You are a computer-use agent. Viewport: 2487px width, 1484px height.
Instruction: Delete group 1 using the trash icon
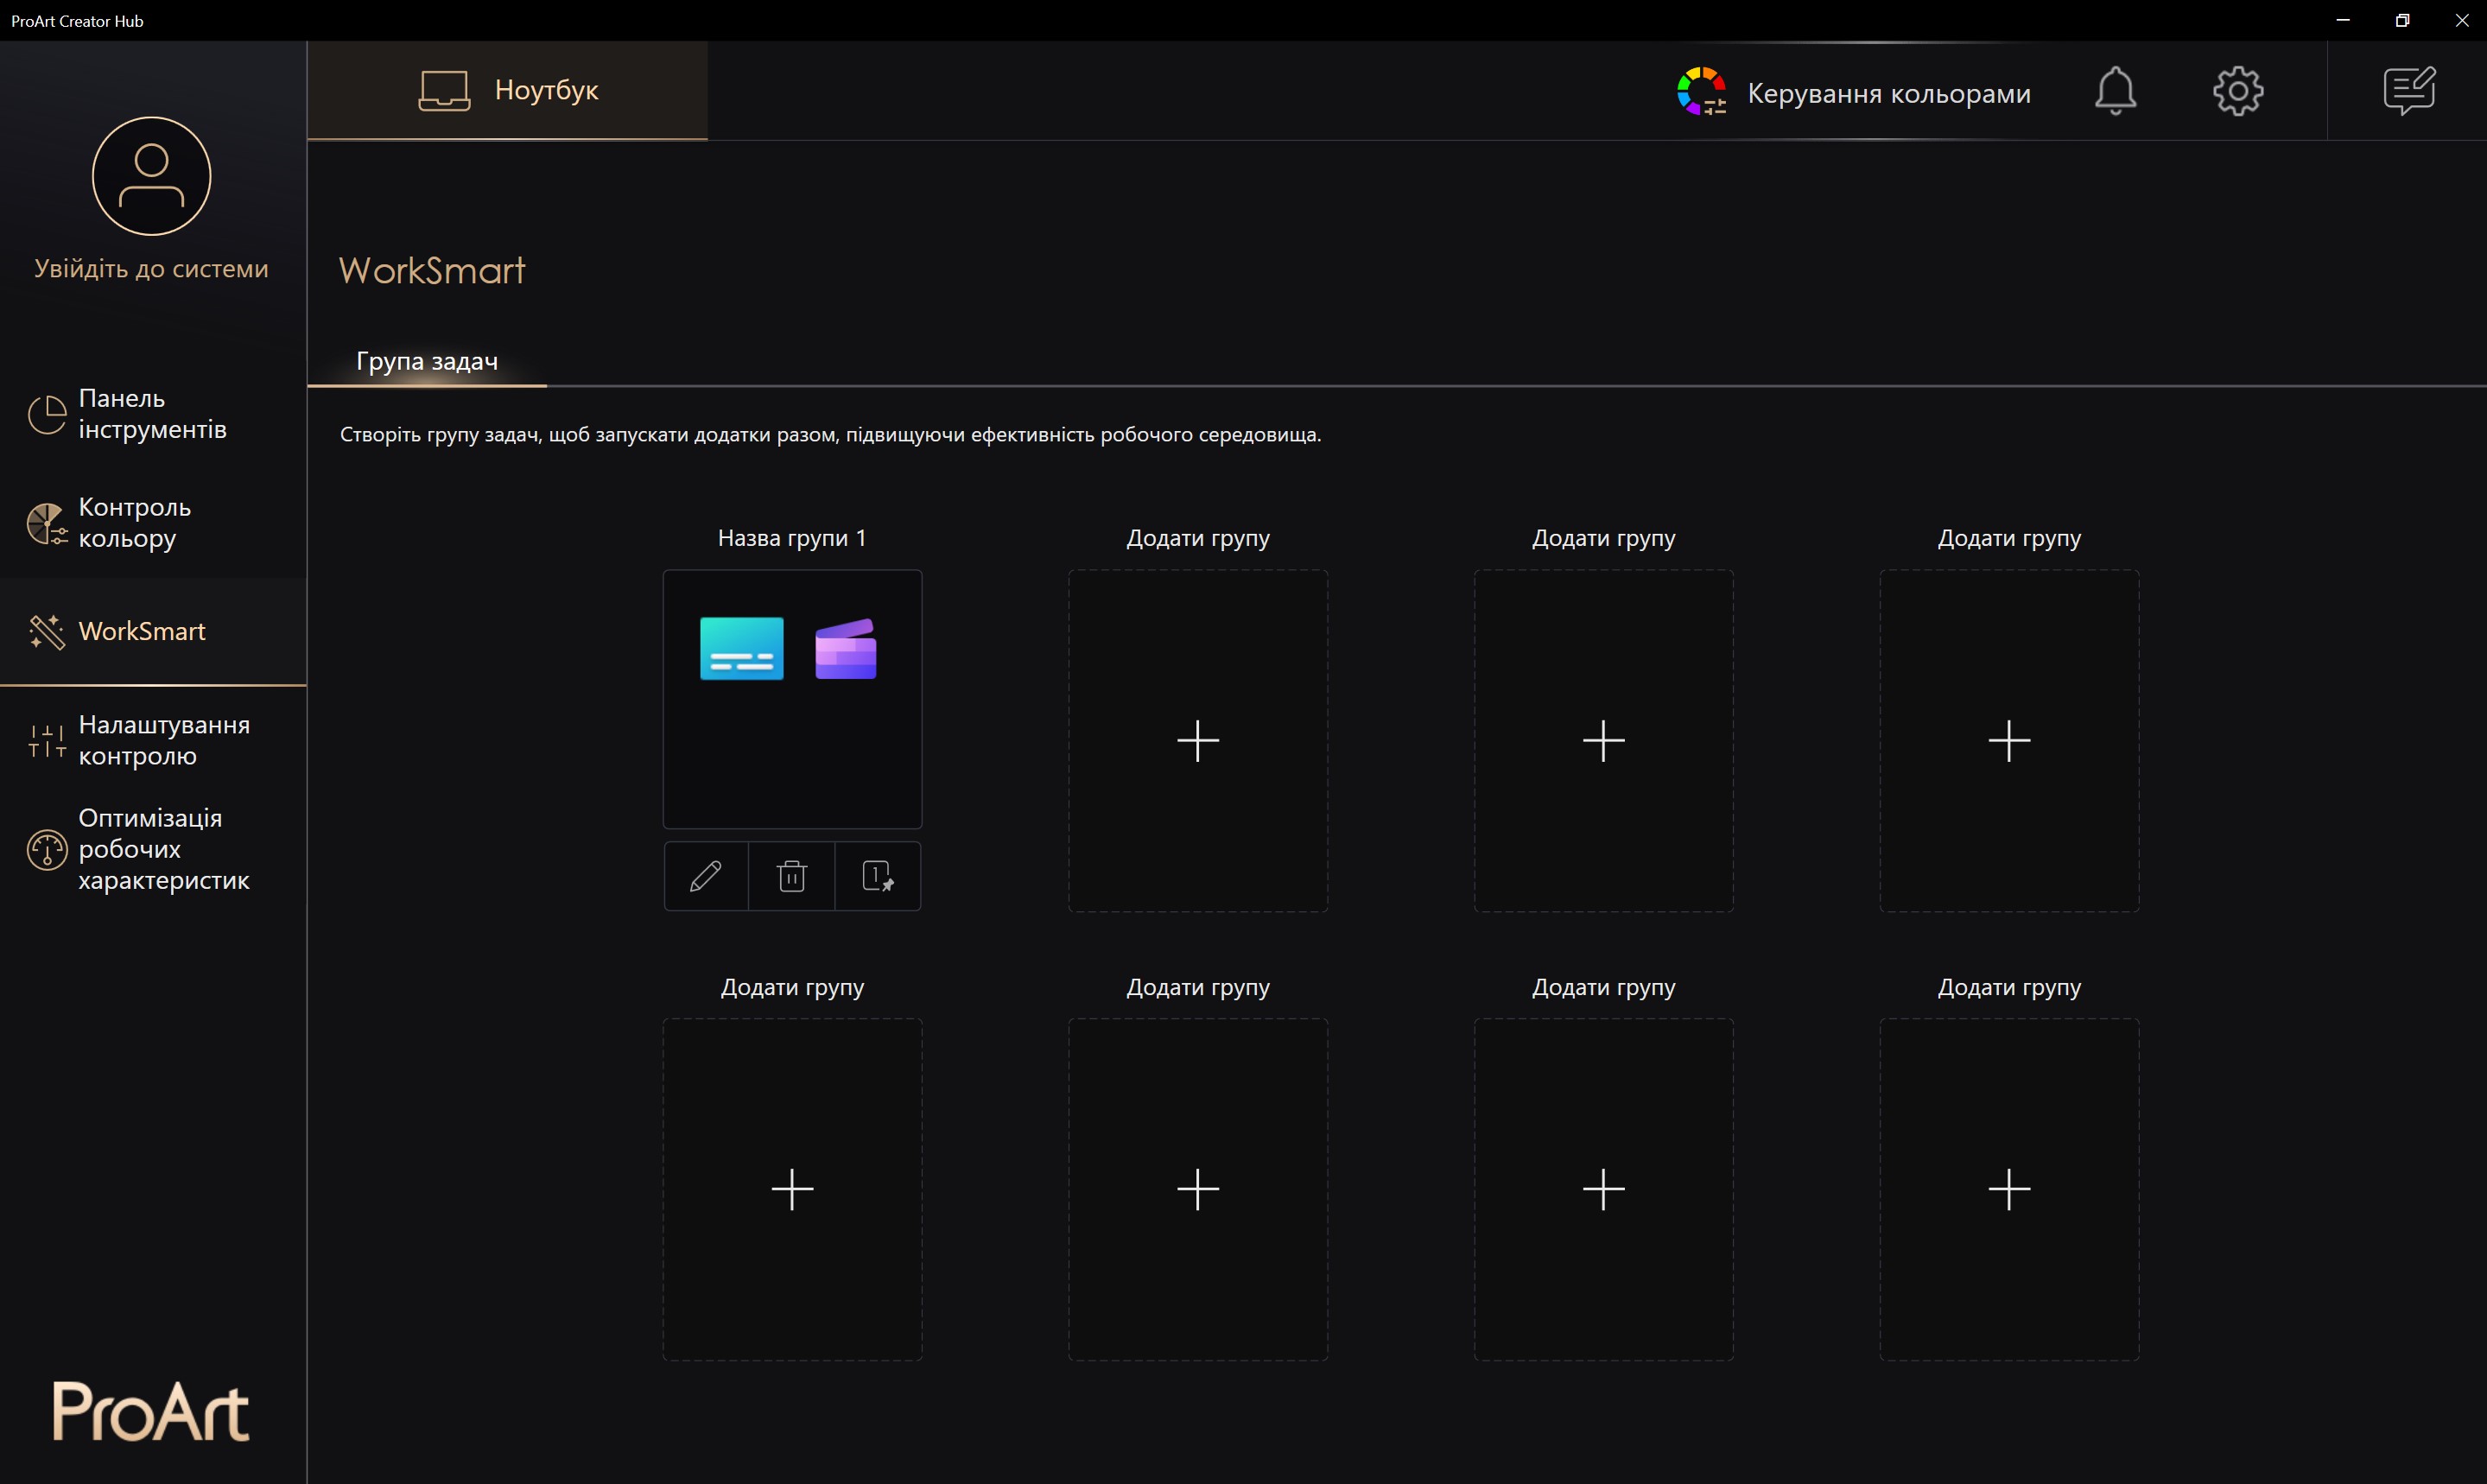coord(791,876)
